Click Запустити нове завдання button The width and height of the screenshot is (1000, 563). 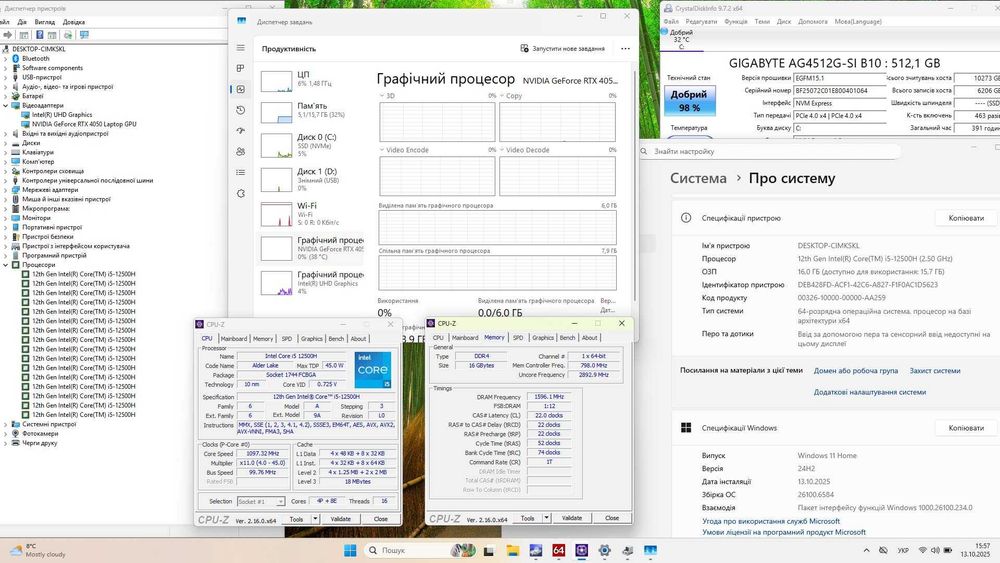pyautogui.click(x=562, y=48)
